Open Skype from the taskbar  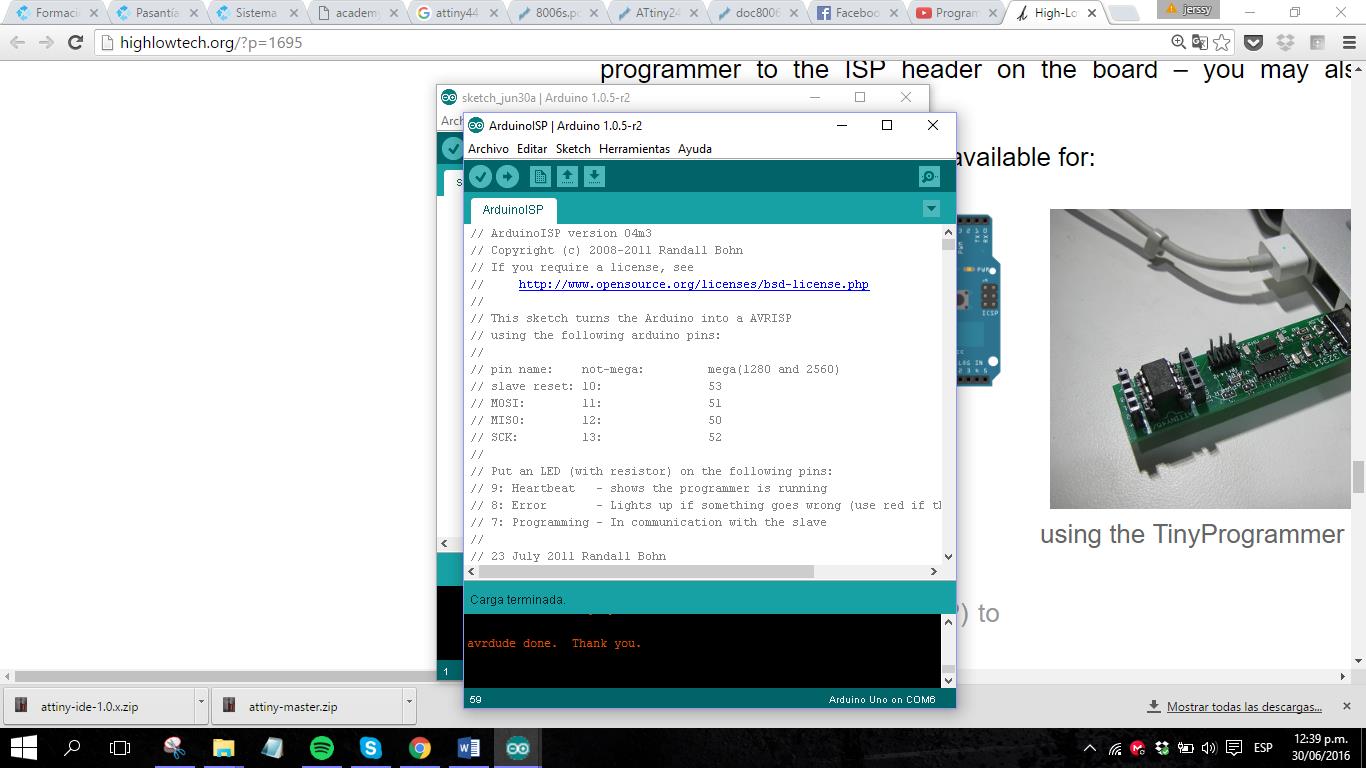coord(371,748)
